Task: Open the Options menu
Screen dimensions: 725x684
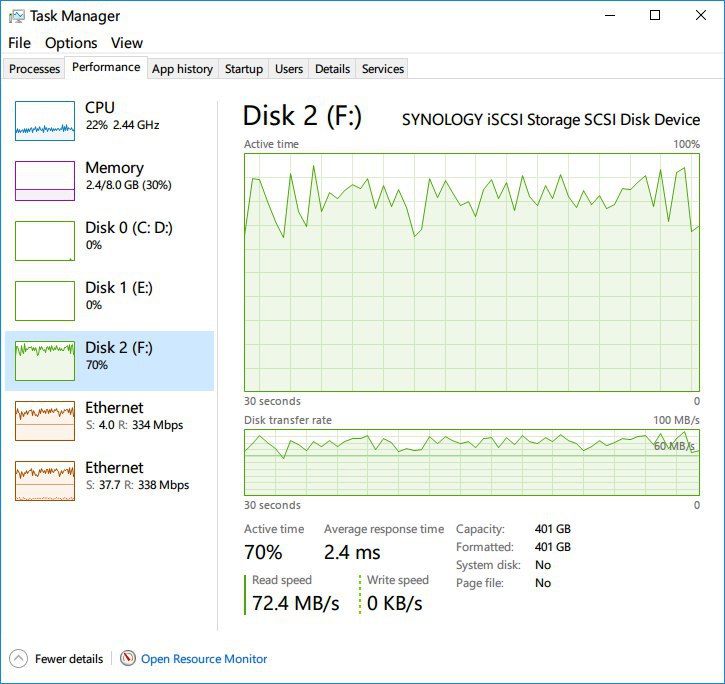Action: click(71, 43)
